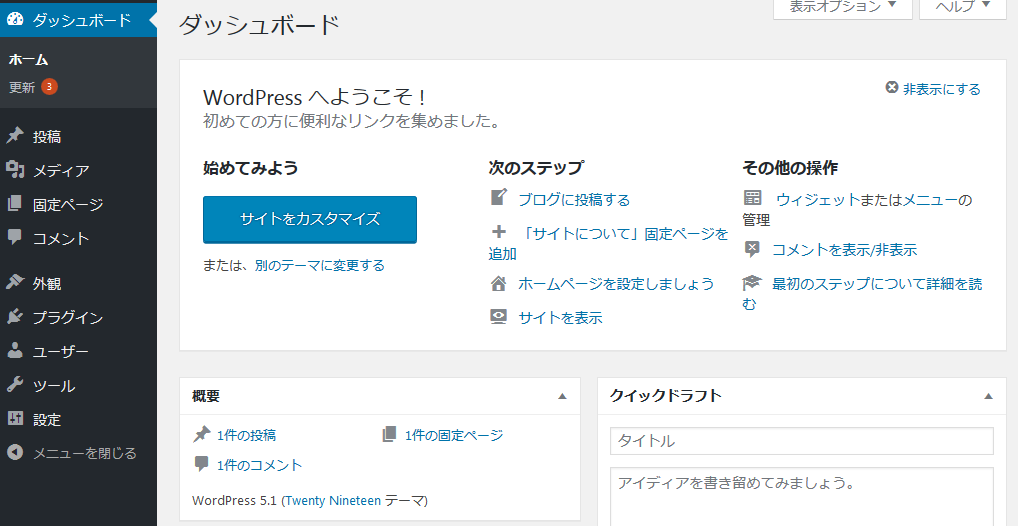The image size is (1018, 526).
Task: Click the paintbrush icon beside 外観
Action: [x=16, y=282]
